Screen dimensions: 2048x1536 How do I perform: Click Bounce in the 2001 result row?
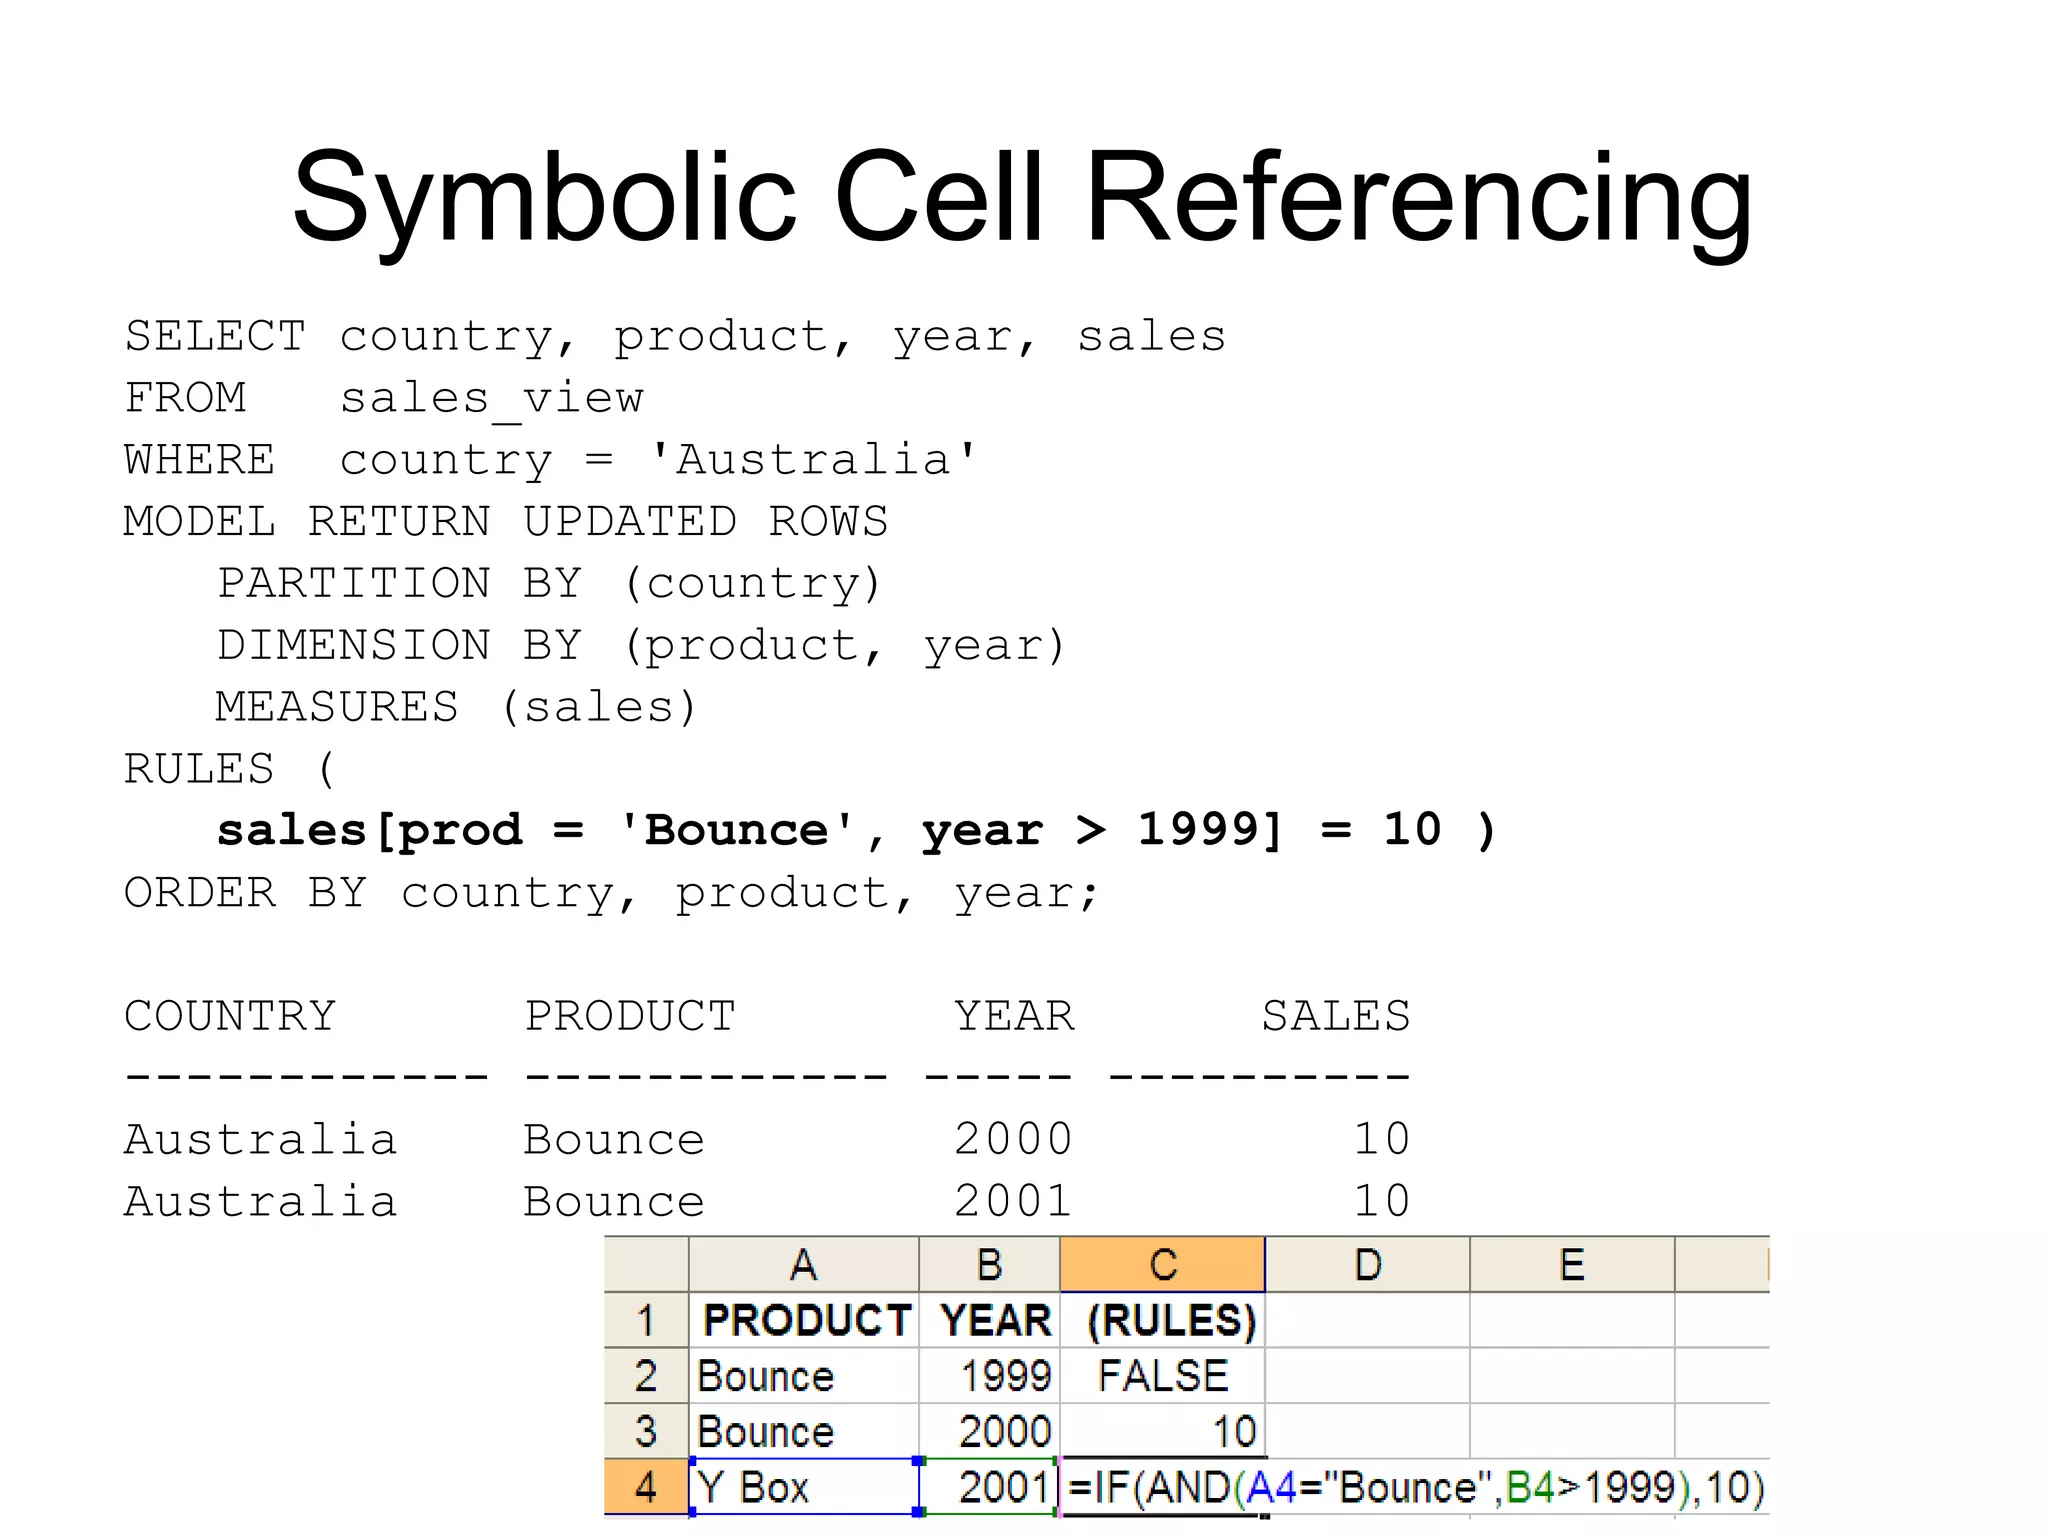(614, 1202)
